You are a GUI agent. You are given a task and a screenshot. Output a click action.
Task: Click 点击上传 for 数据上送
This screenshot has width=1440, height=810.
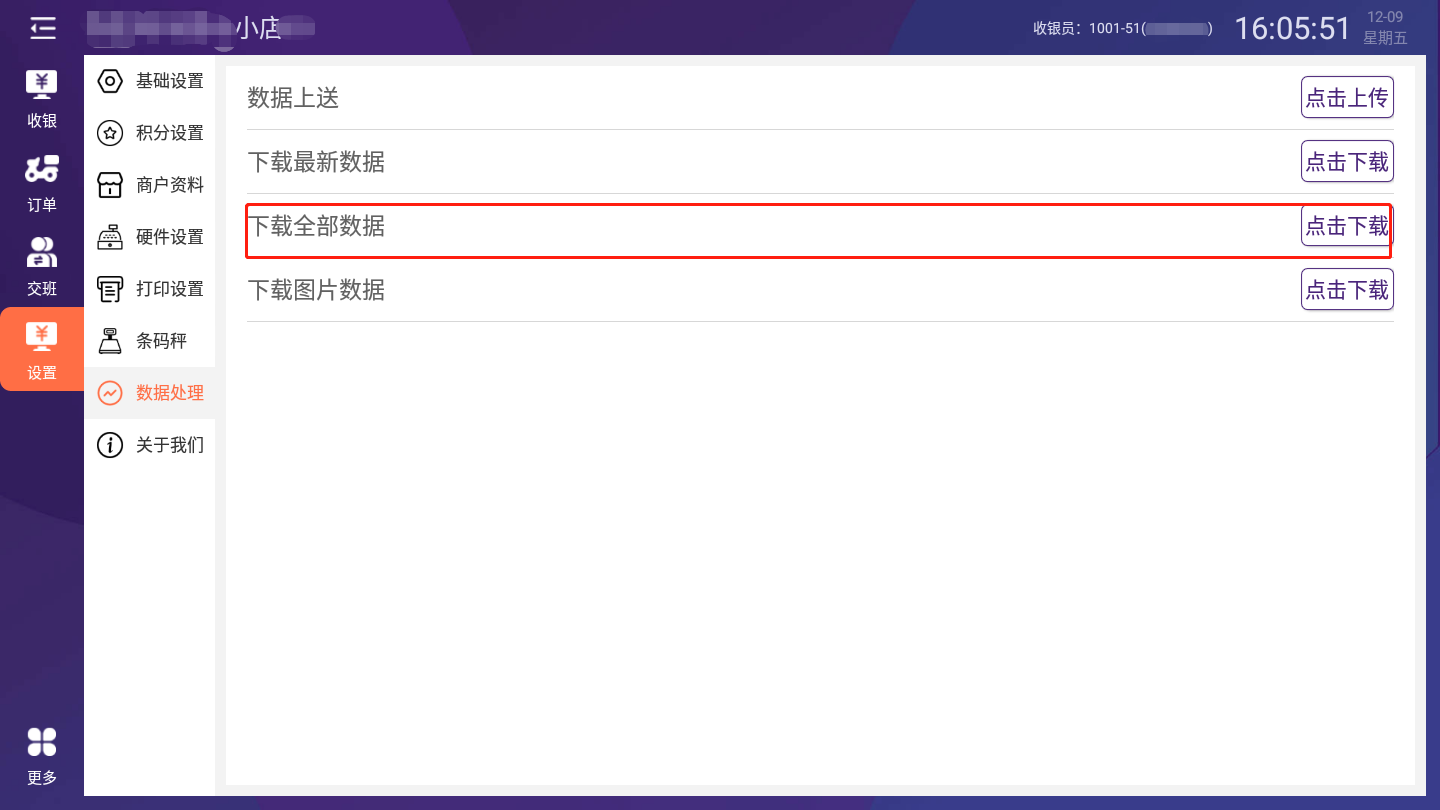pyautogui.click(x=1347, y=97)
